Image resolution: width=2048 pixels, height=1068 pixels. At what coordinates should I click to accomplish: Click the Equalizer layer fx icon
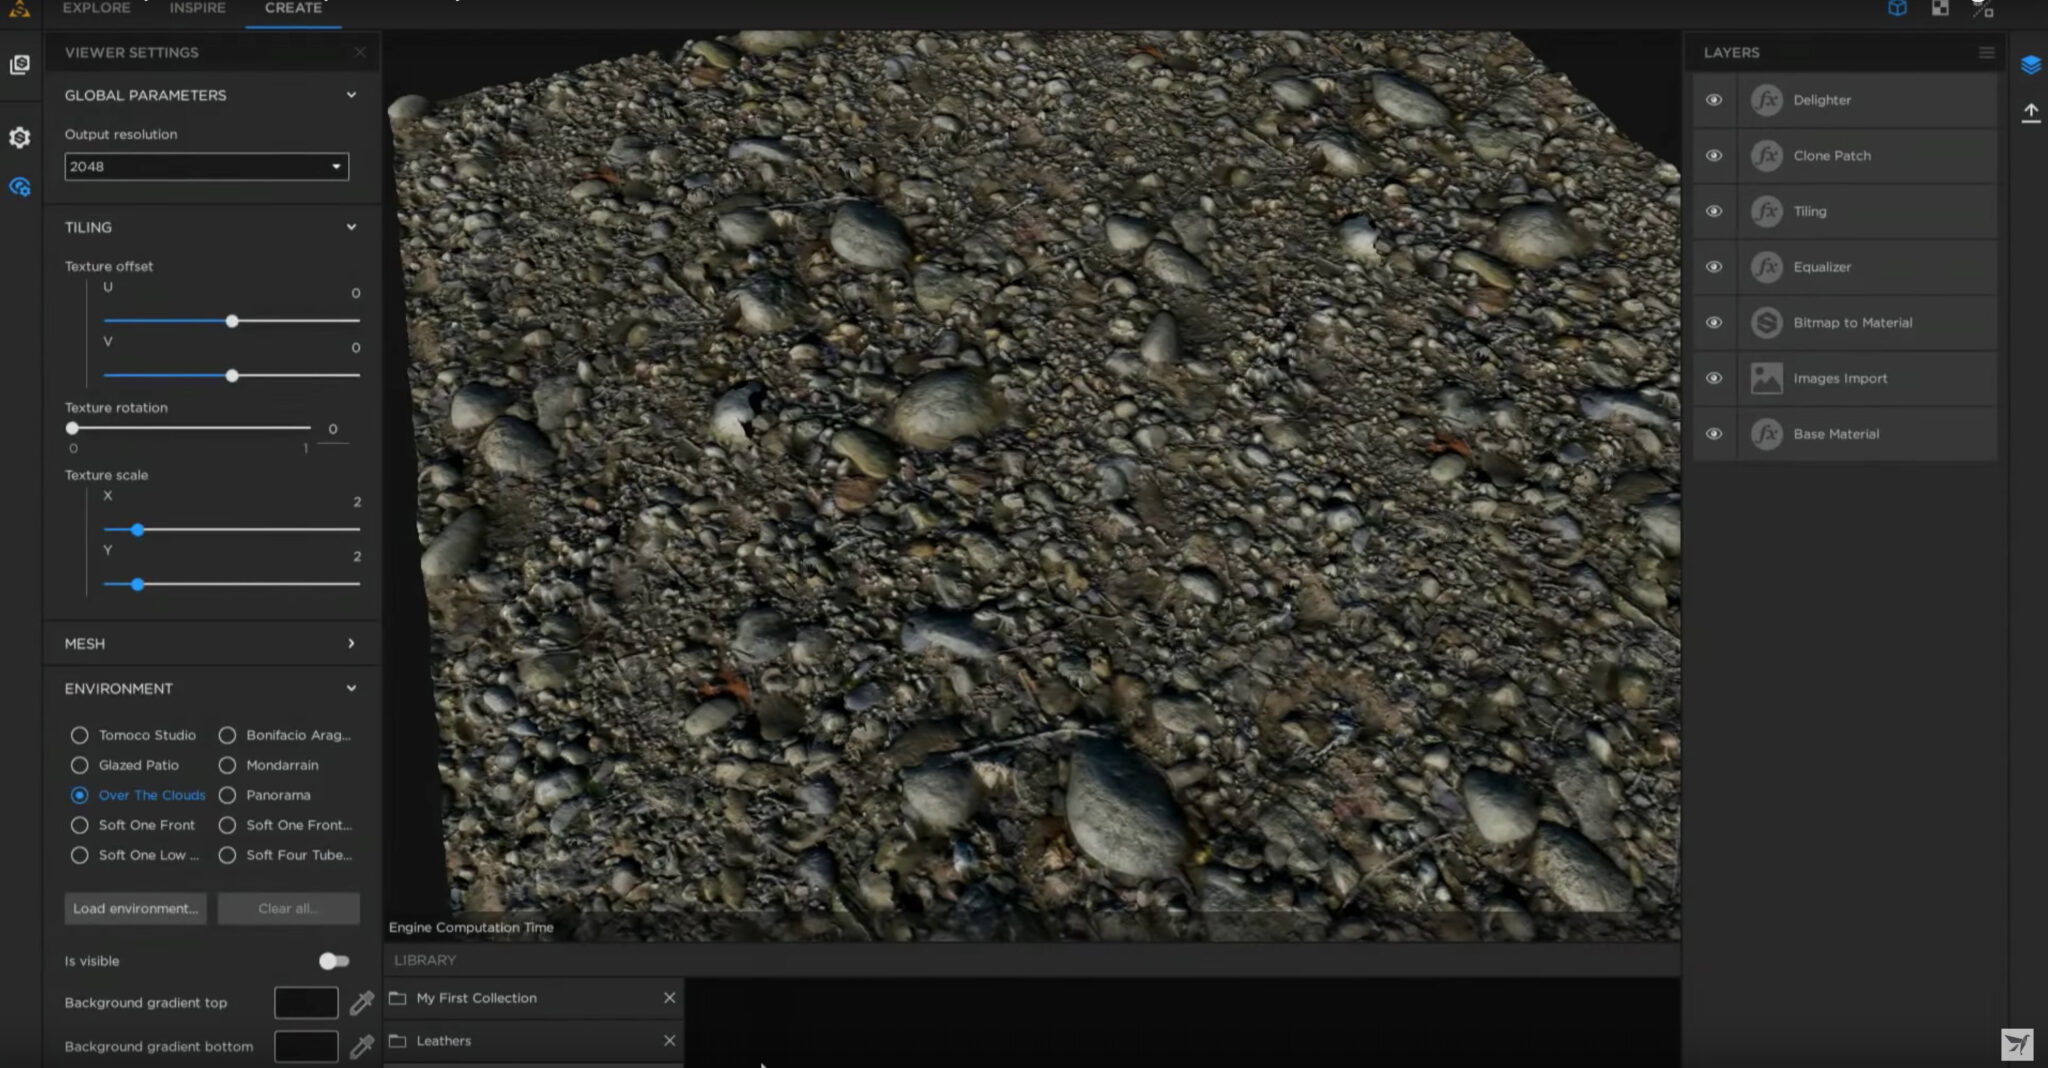1766,267
